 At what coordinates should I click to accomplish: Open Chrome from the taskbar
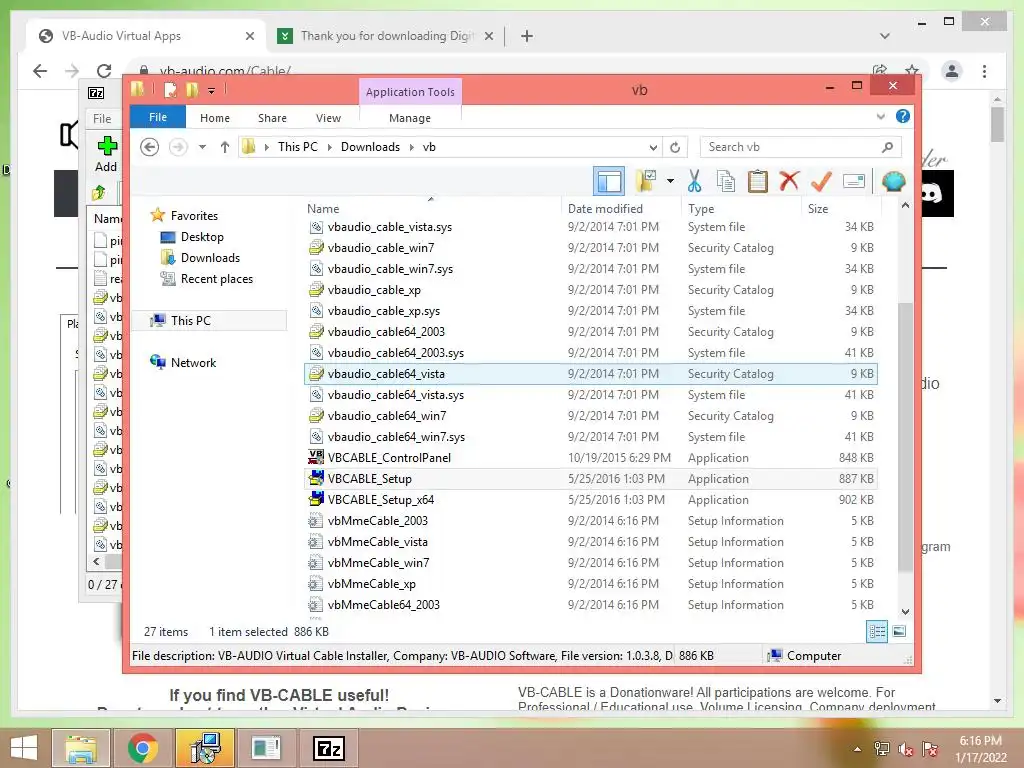[x=142, y=748]
